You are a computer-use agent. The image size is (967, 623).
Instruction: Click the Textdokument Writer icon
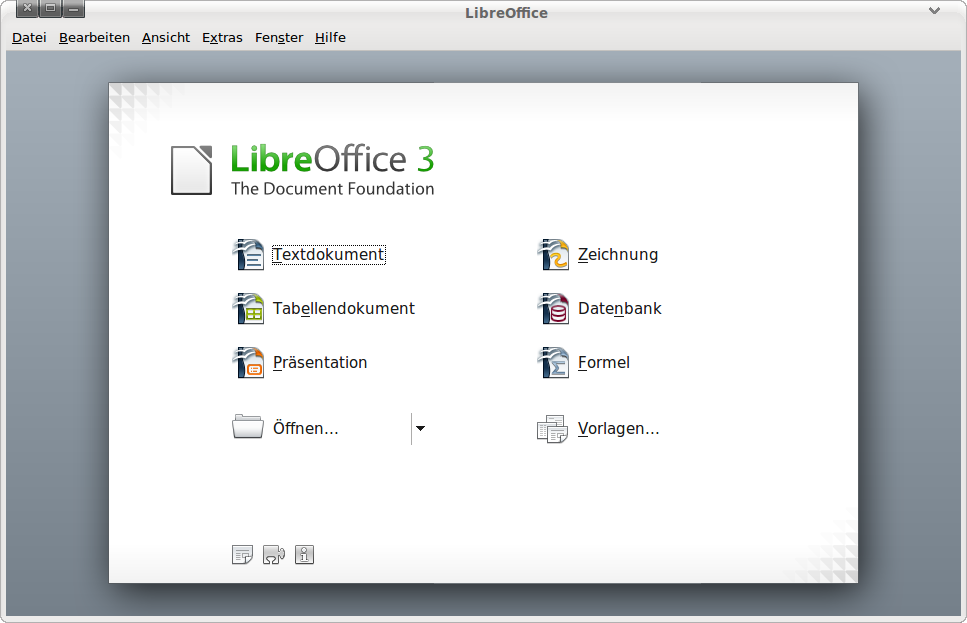pos(248,255)
